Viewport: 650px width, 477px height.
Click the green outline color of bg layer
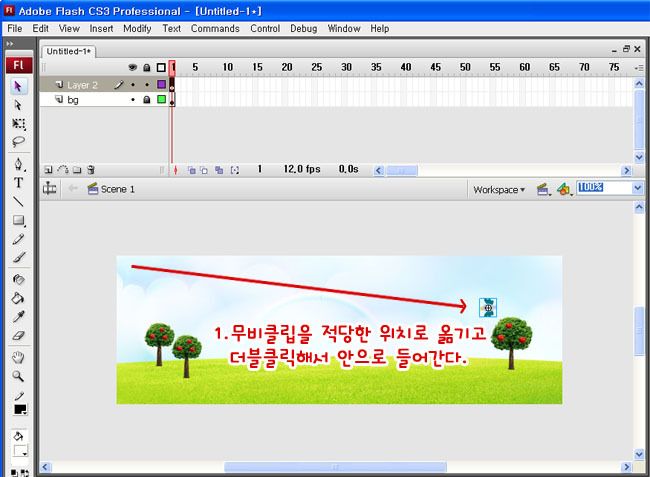(161, 99)
